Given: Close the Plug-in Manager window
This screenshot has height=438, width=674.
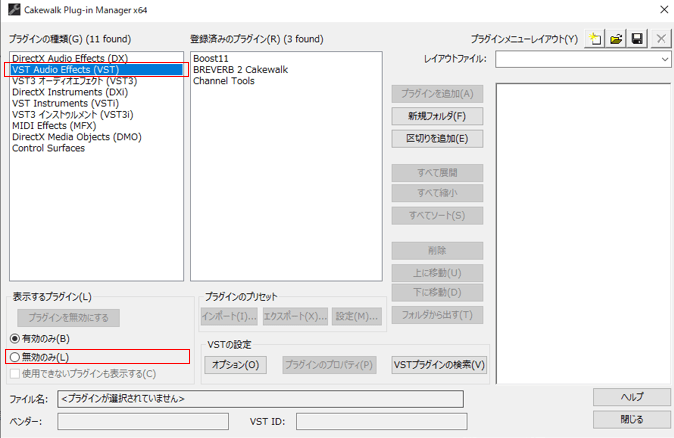Looking at the screenshot, I should click(x=664, y=9).
